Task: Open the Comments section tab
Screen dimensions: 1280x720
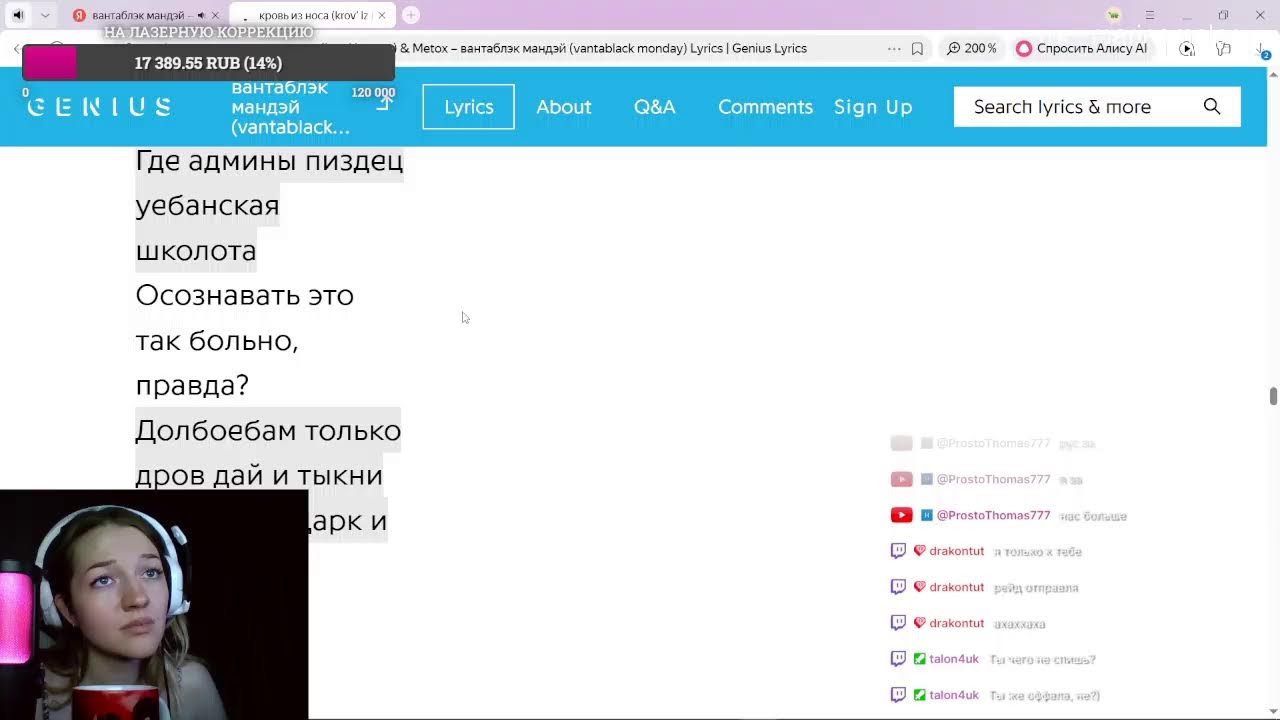Action: (x=765, y=107)
